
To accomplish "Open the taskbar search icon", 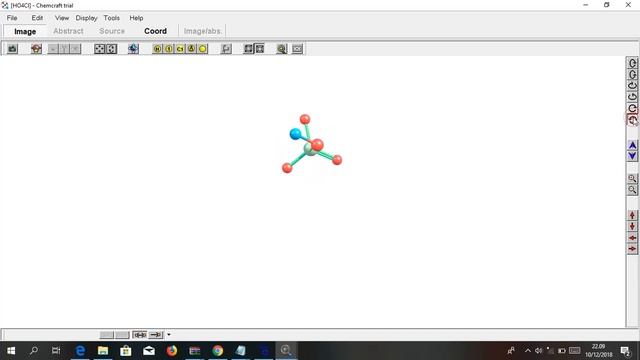I will coord(34,351).
